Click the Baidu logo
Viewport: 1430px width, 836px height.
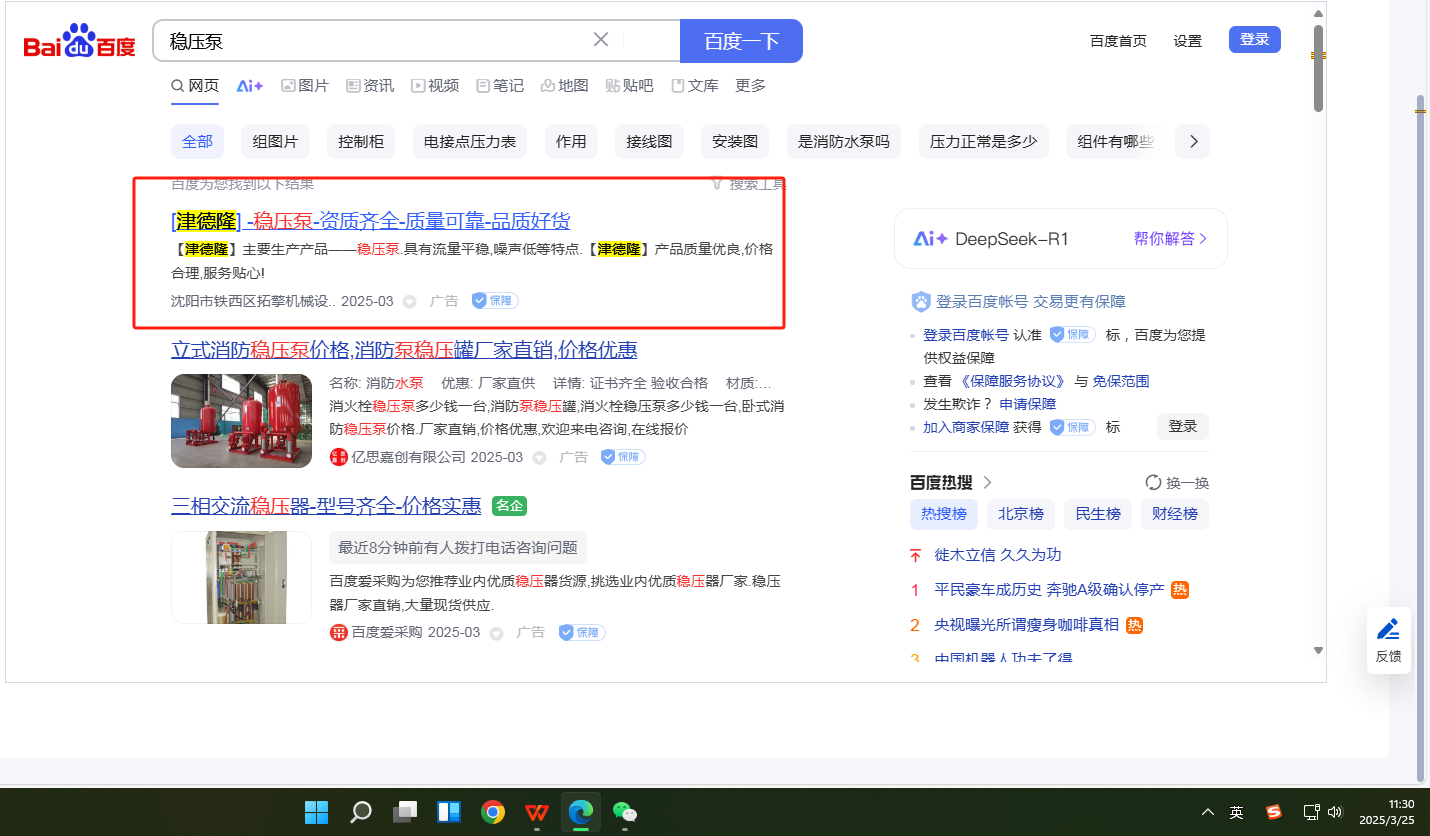click(x=79, y=43)
